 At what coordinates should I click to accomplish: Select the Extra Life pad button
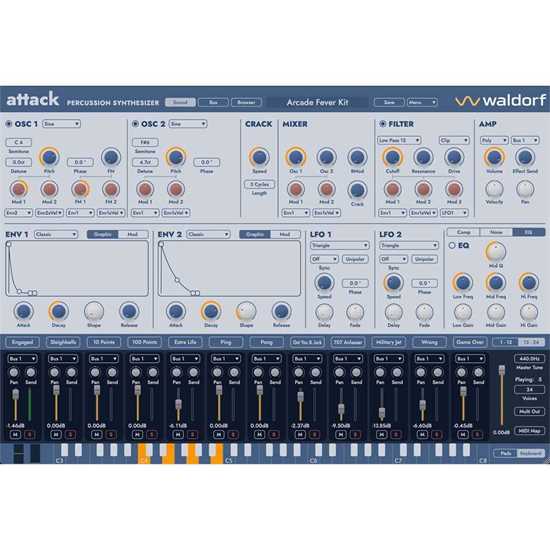pos(185,342)
